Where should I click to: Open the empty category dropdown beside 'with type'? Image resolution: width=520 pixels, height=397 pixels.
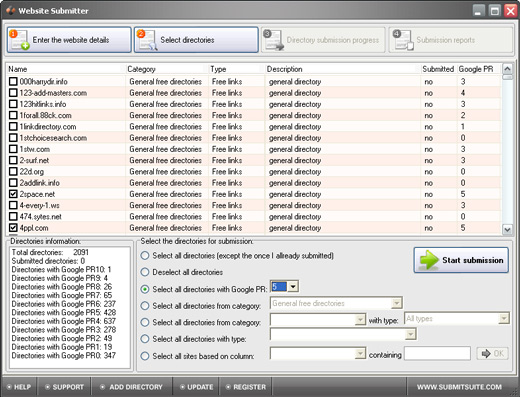360,319
